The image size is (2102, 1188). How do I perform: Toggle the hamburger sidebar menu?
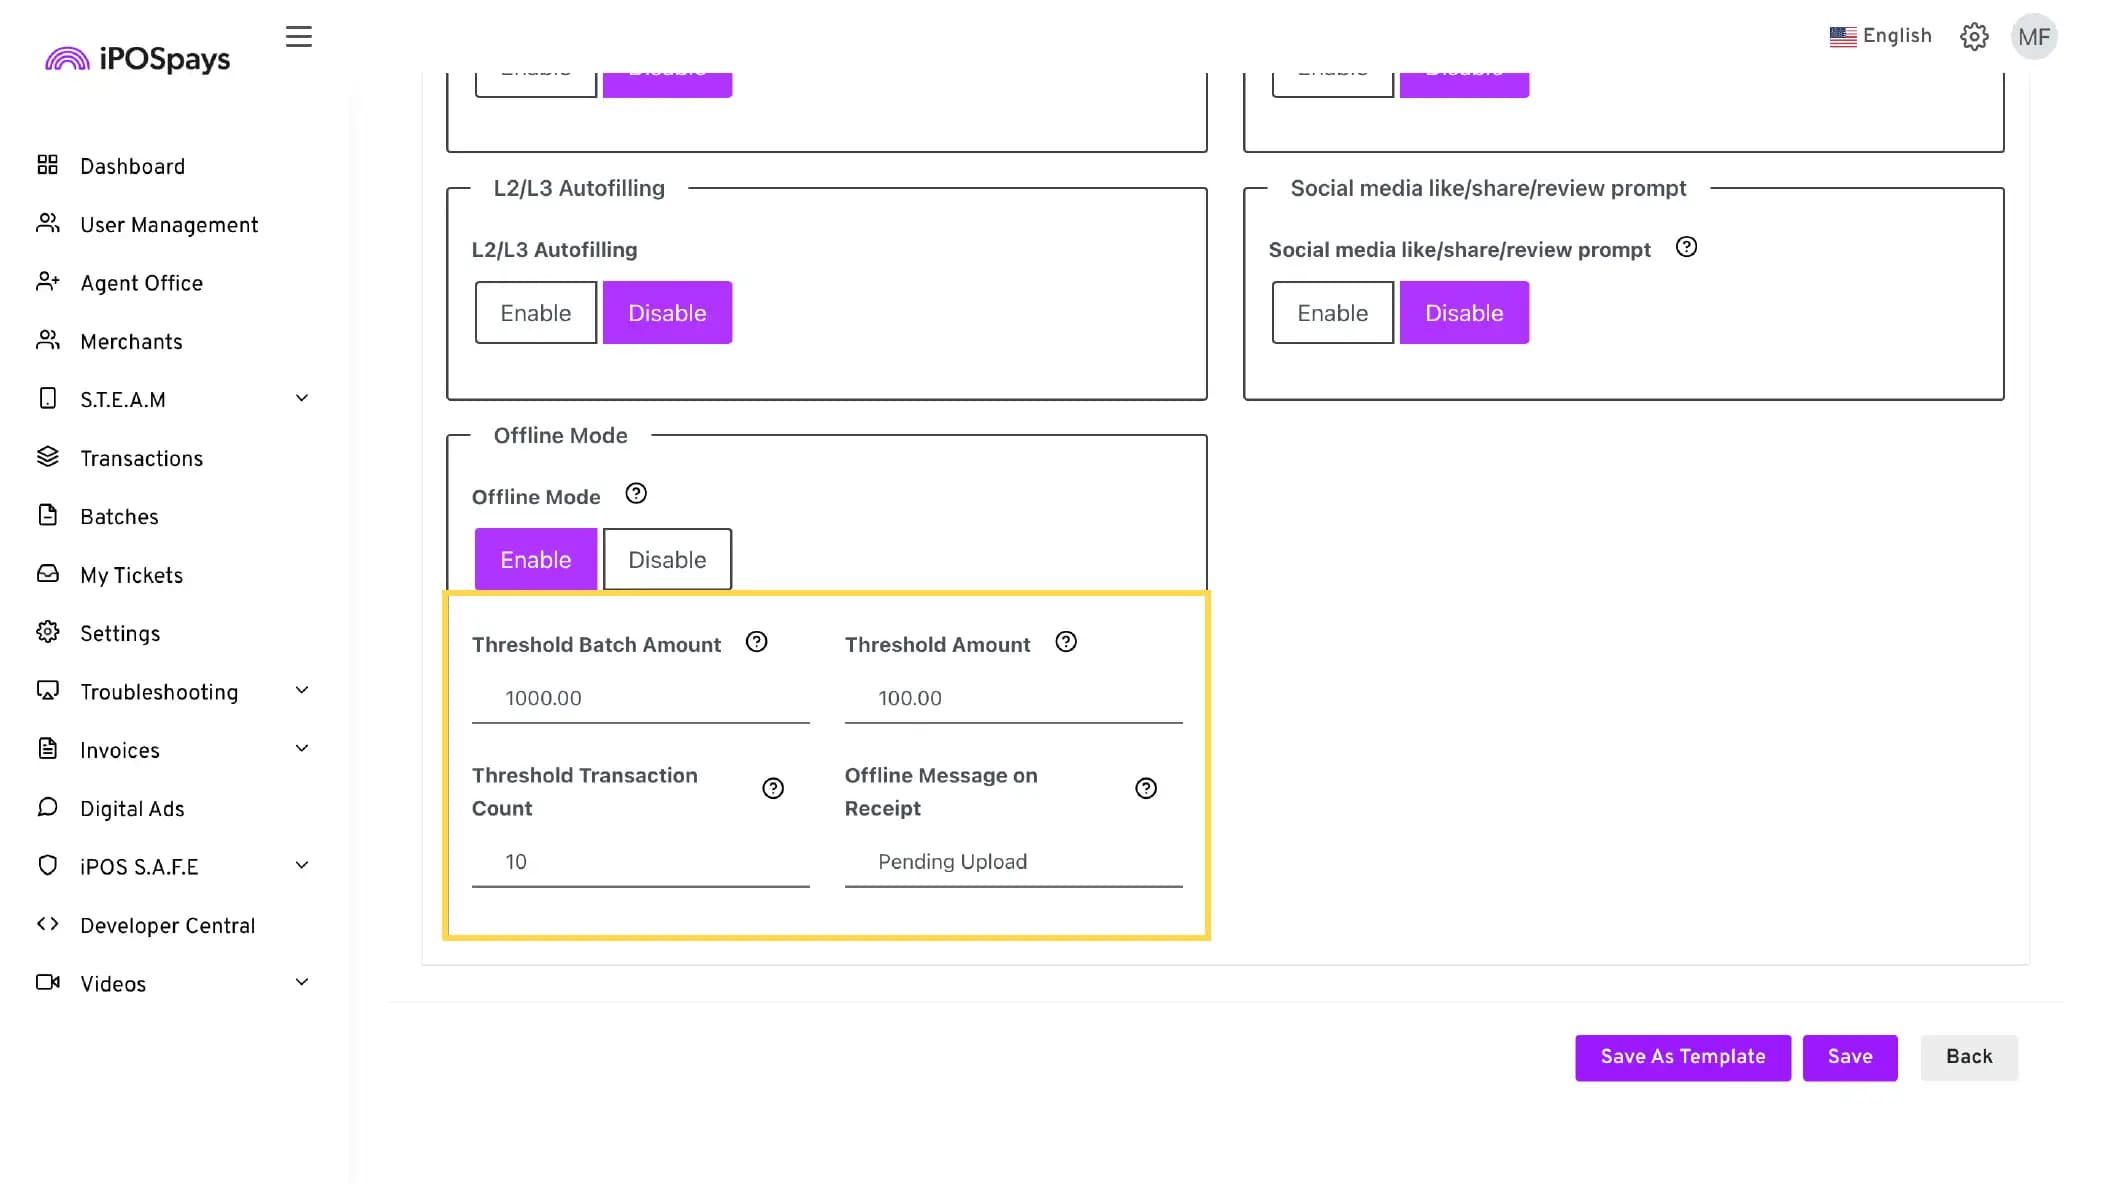[299, 37]
